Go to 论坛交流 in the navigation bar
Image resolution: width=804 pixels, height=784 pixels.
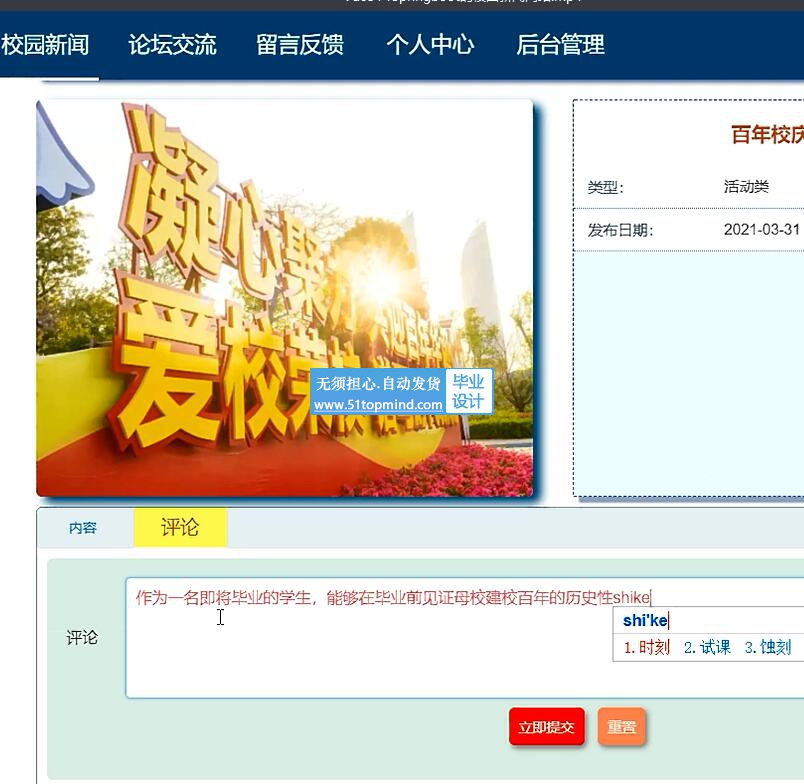click(x=172, y=45)
